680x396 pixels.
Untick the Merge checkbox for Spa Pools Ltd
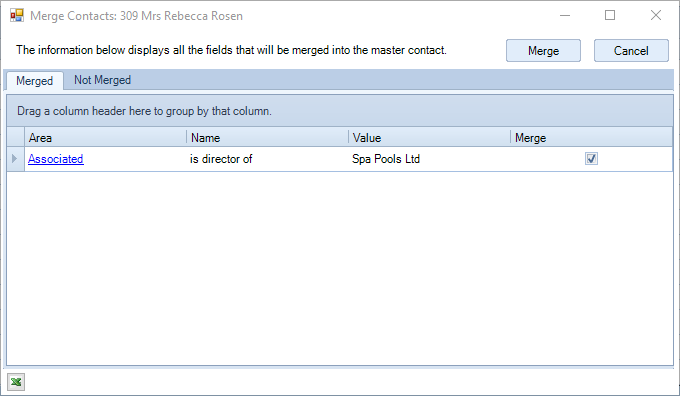click(x=591, y=159)
